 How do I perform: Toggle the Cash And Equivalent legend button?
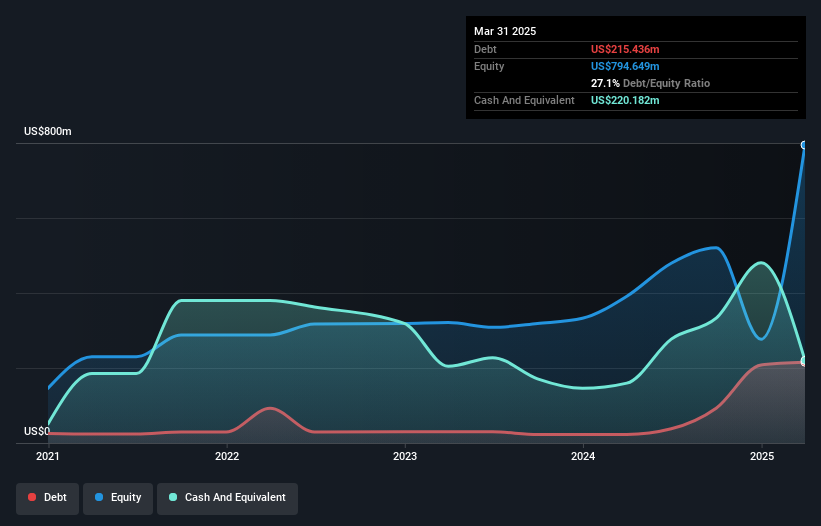pyautogui.click(x=227, y=498)
